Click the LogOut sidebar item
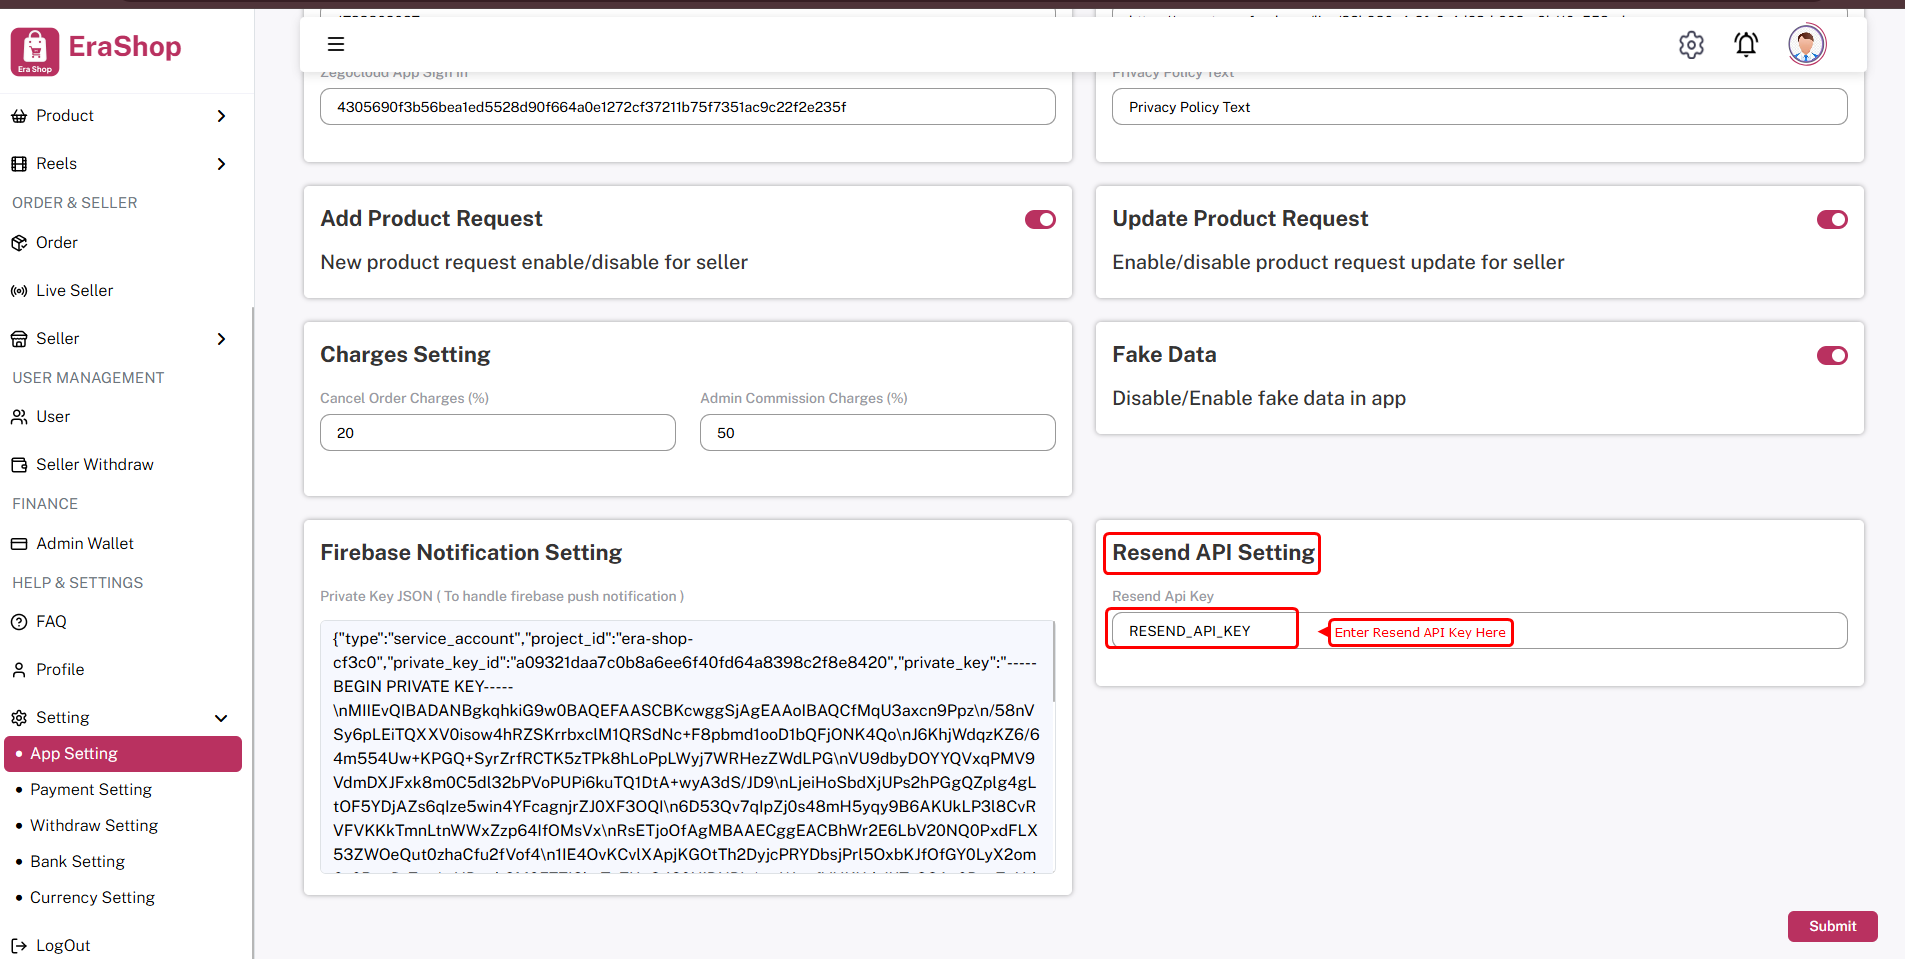This screenshot has width=1905, height=959. [x=62, y=946]
